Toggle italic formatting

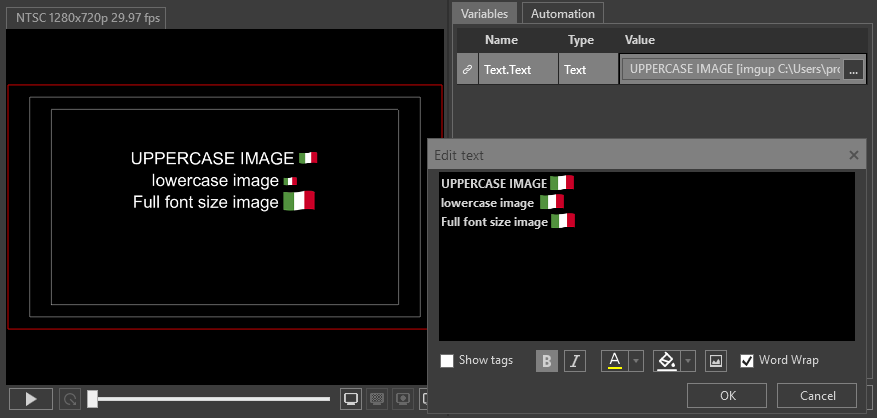coord(574,361)
